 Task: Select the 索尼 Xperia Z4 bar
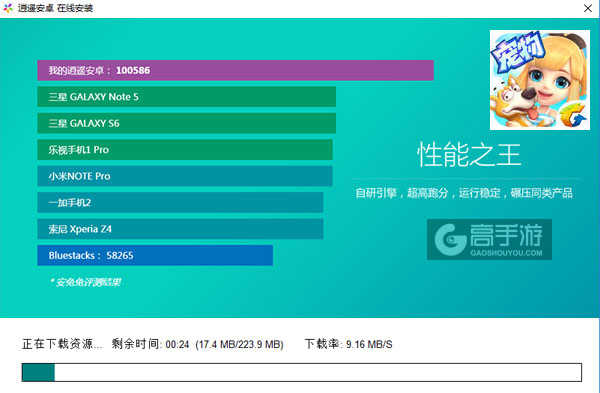tap(180, 229)
